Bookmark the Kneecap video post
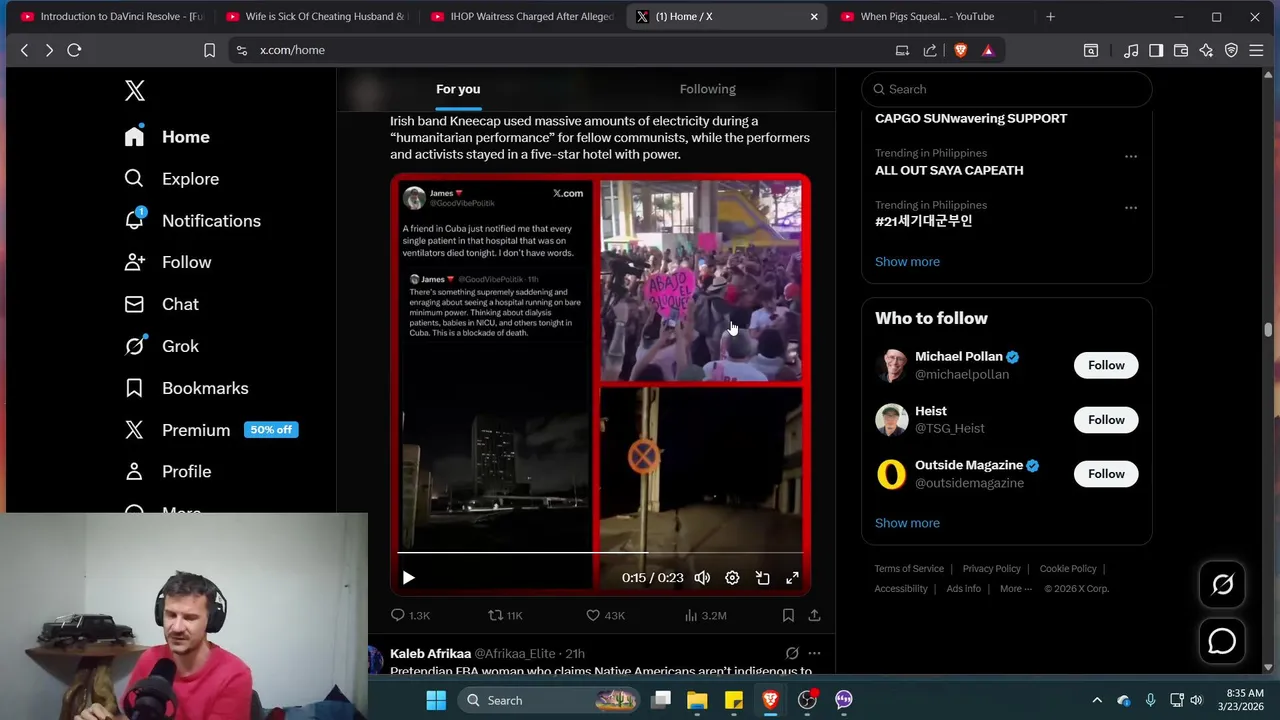Screen dimensions: 1280x720 pyautogui.click(x=788, y=615)
